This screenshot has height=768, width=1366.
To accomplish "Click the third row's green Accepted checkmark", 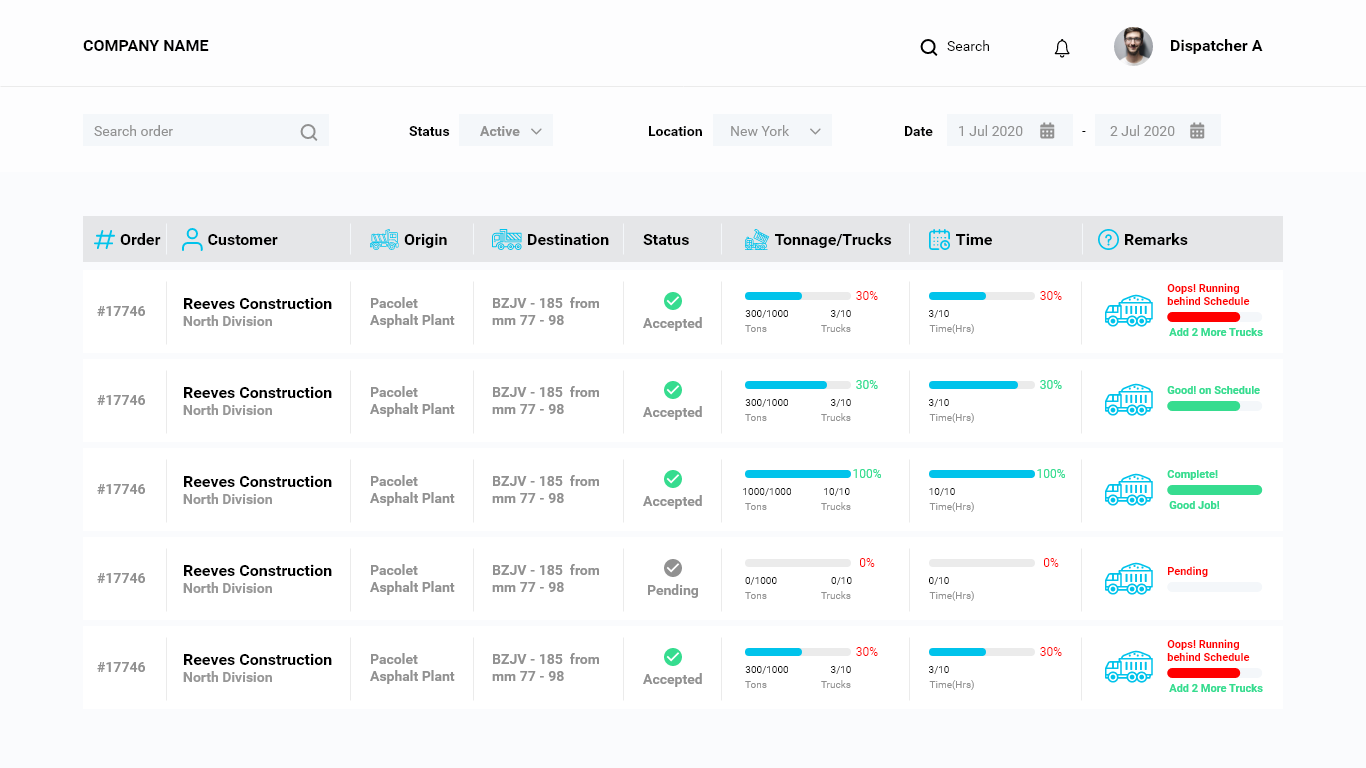I will click(x=673, y=479).
